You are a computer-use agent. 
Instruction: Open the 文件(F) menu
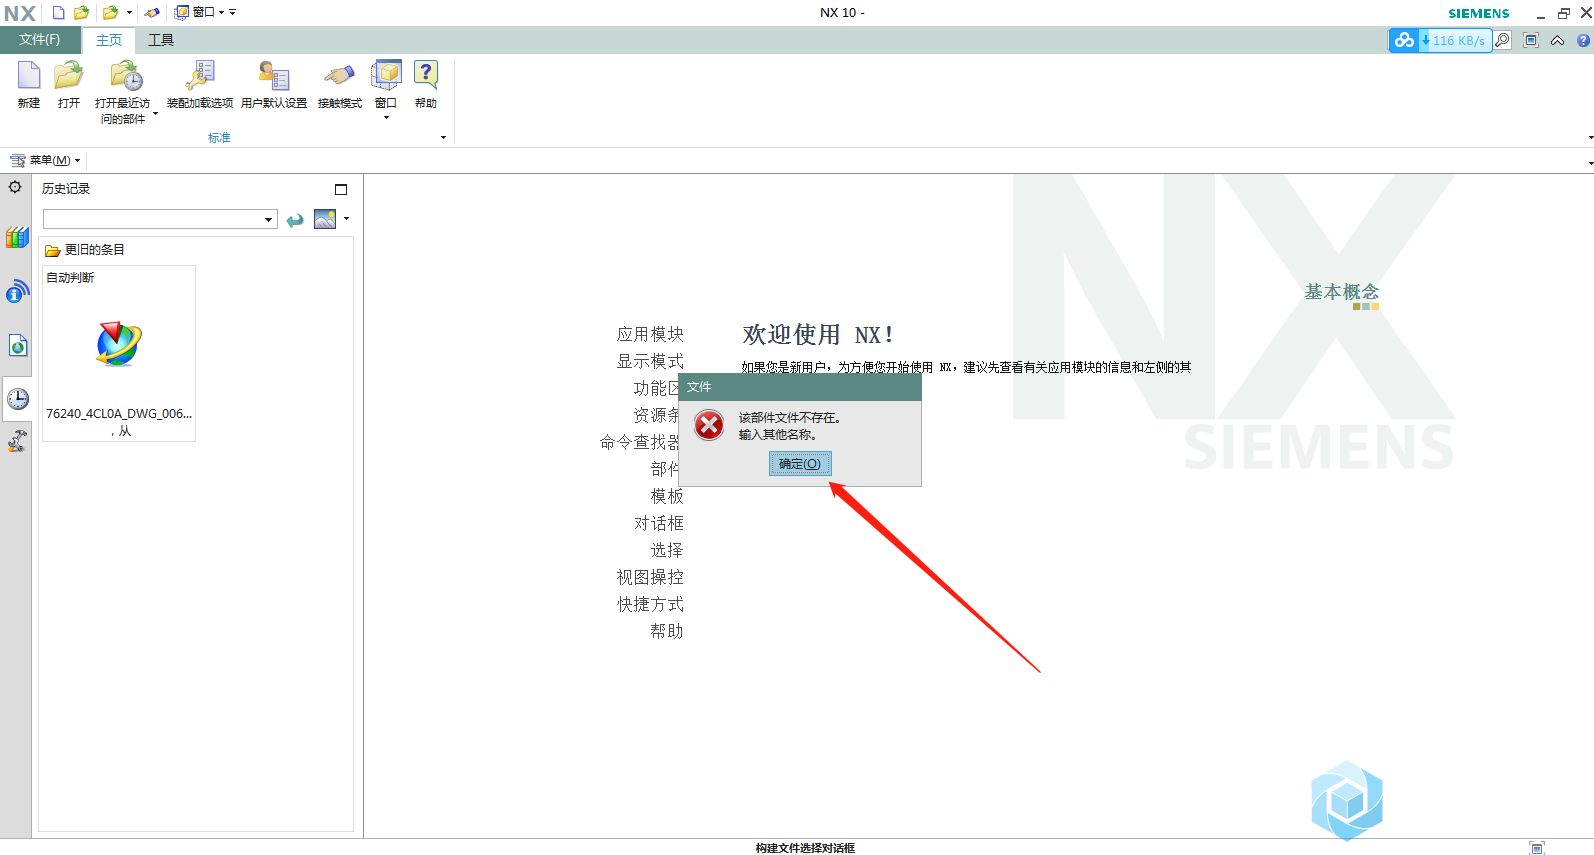pyautogui.click(x=39, y=40)
